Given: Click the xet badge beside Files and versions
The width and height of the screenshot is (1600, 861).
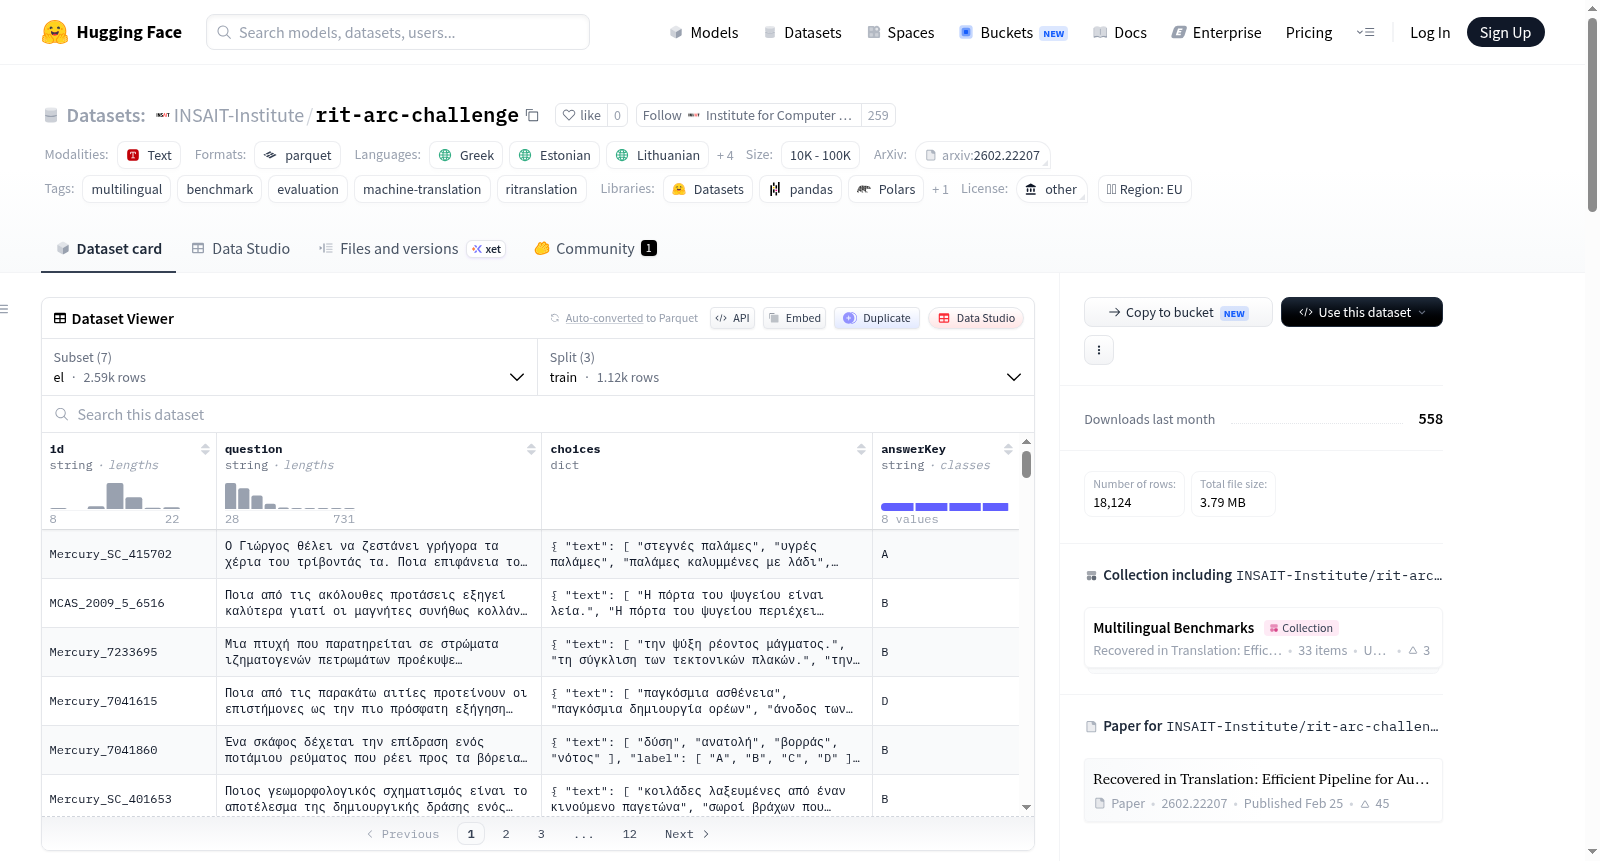Looking at the screenshot, I should coord(487,249).
